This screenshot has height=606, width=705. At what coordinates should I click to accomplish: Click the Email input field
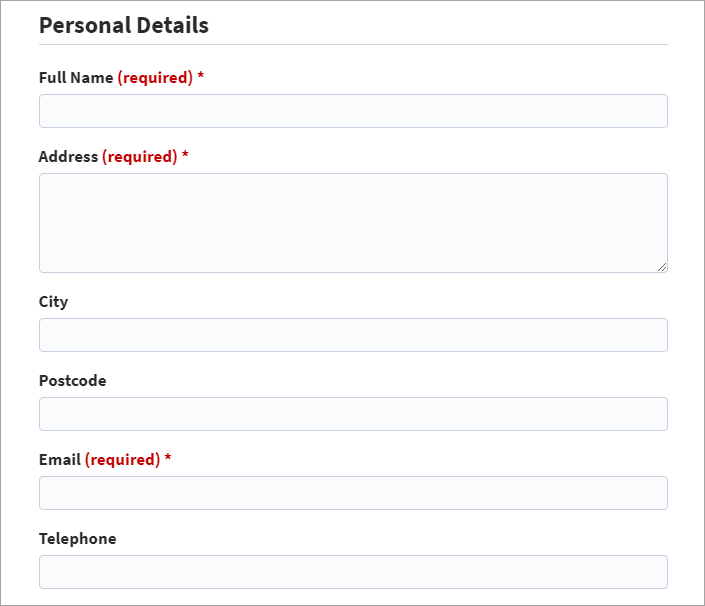click(353, 493)
